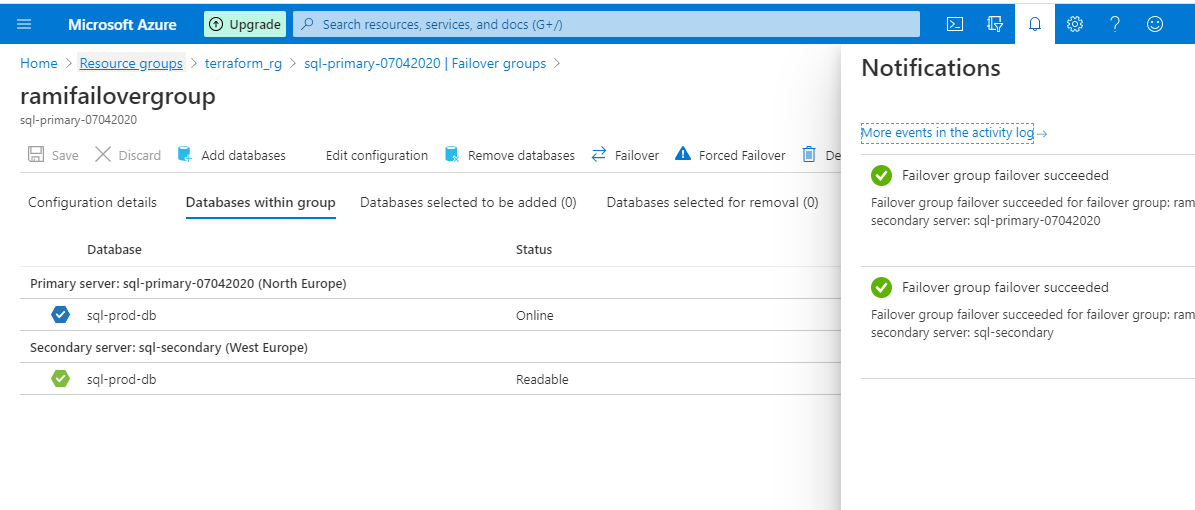
Task: Open the sql-primary-07042020 Failover groups breadcrumb
Action: (x=425, y=63)
